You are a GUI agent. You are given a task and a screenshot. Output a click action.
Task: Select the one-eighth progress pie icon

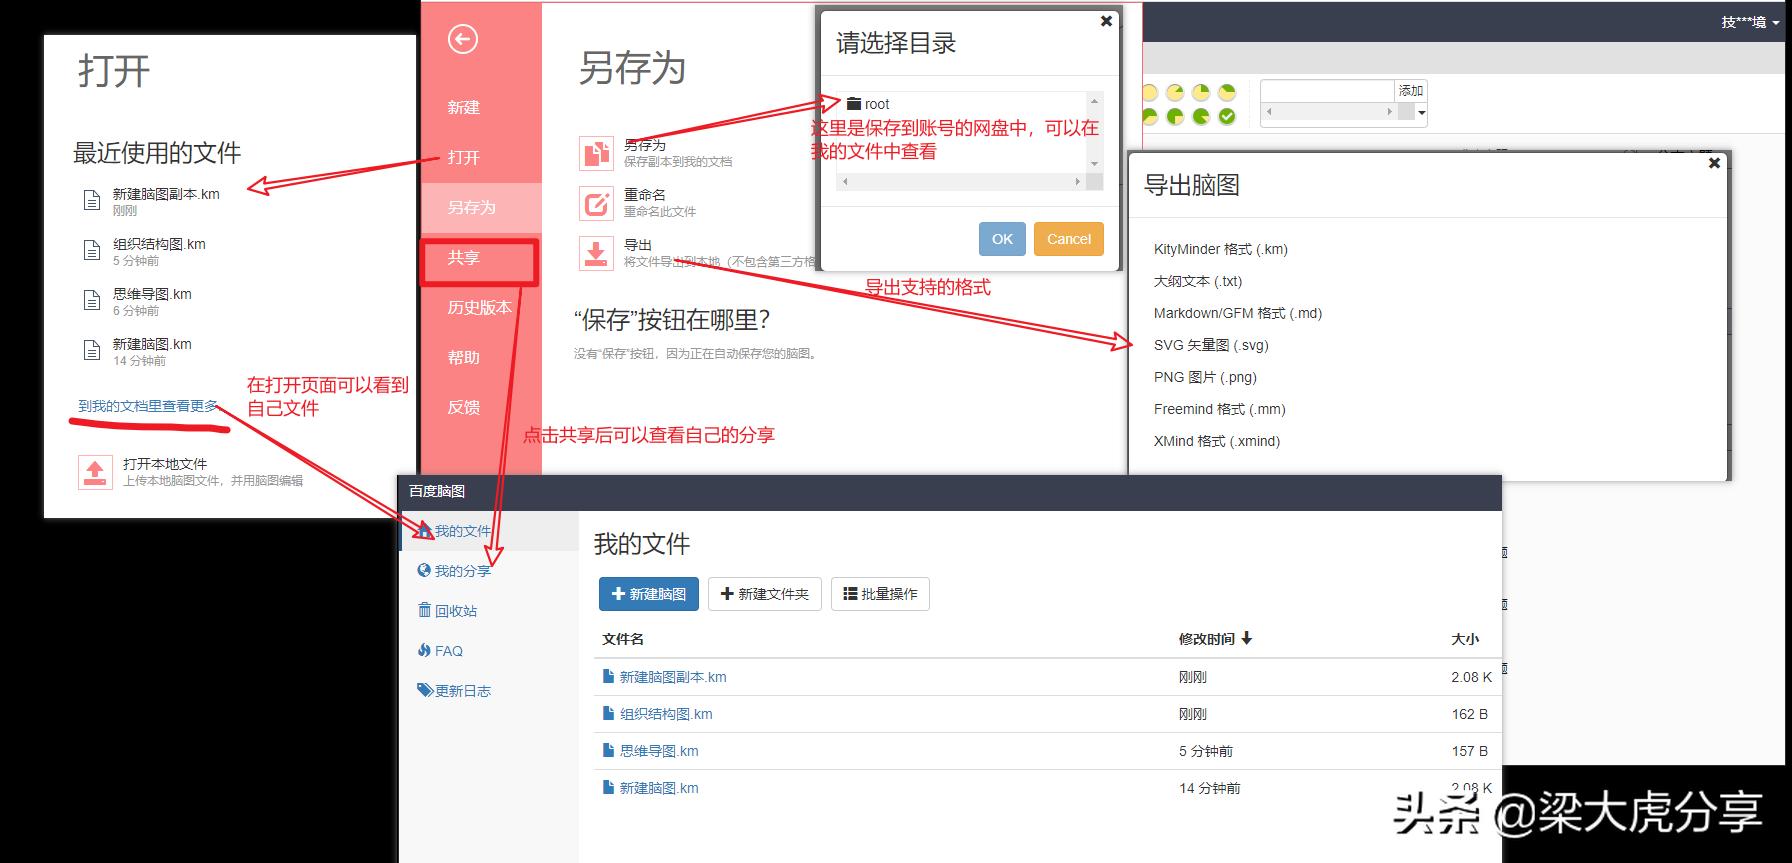[x=1175, y=92]
